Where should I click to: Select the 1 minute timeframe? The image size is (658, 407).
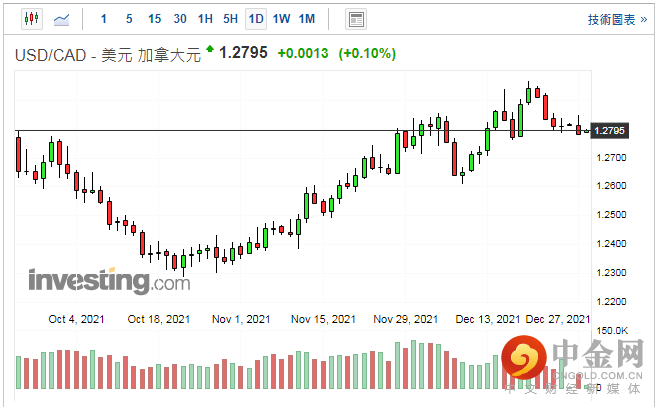(104, 19)
